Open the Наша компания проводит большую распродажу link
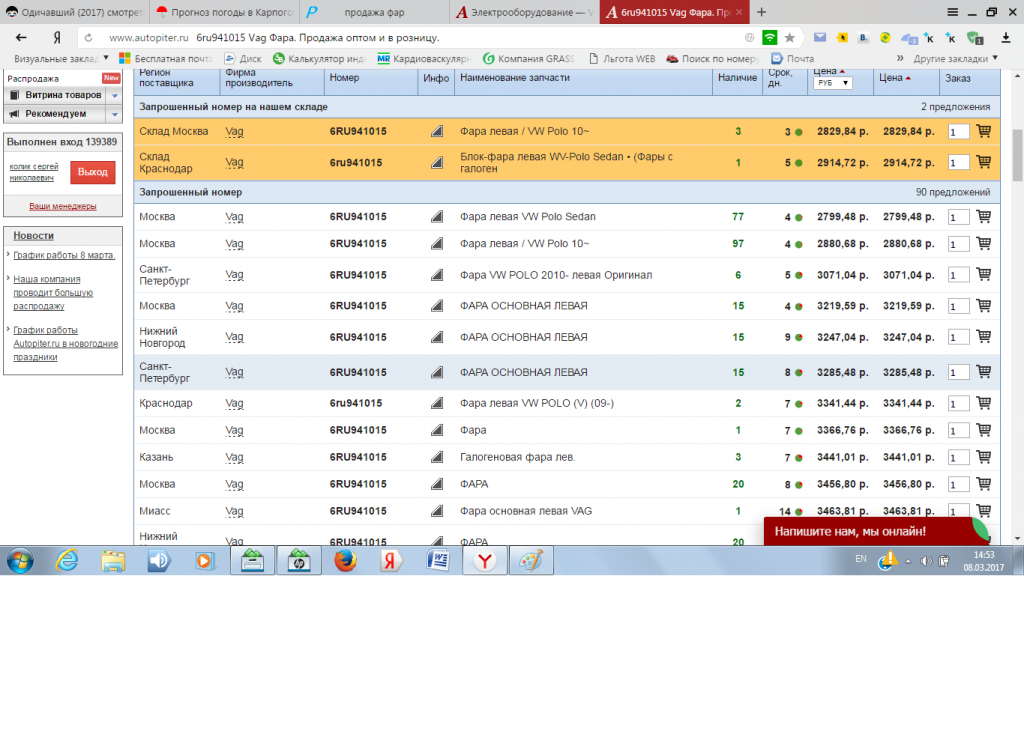This screenshot has width=1024, height=752. pyautogui.click(x=53, y=292)
